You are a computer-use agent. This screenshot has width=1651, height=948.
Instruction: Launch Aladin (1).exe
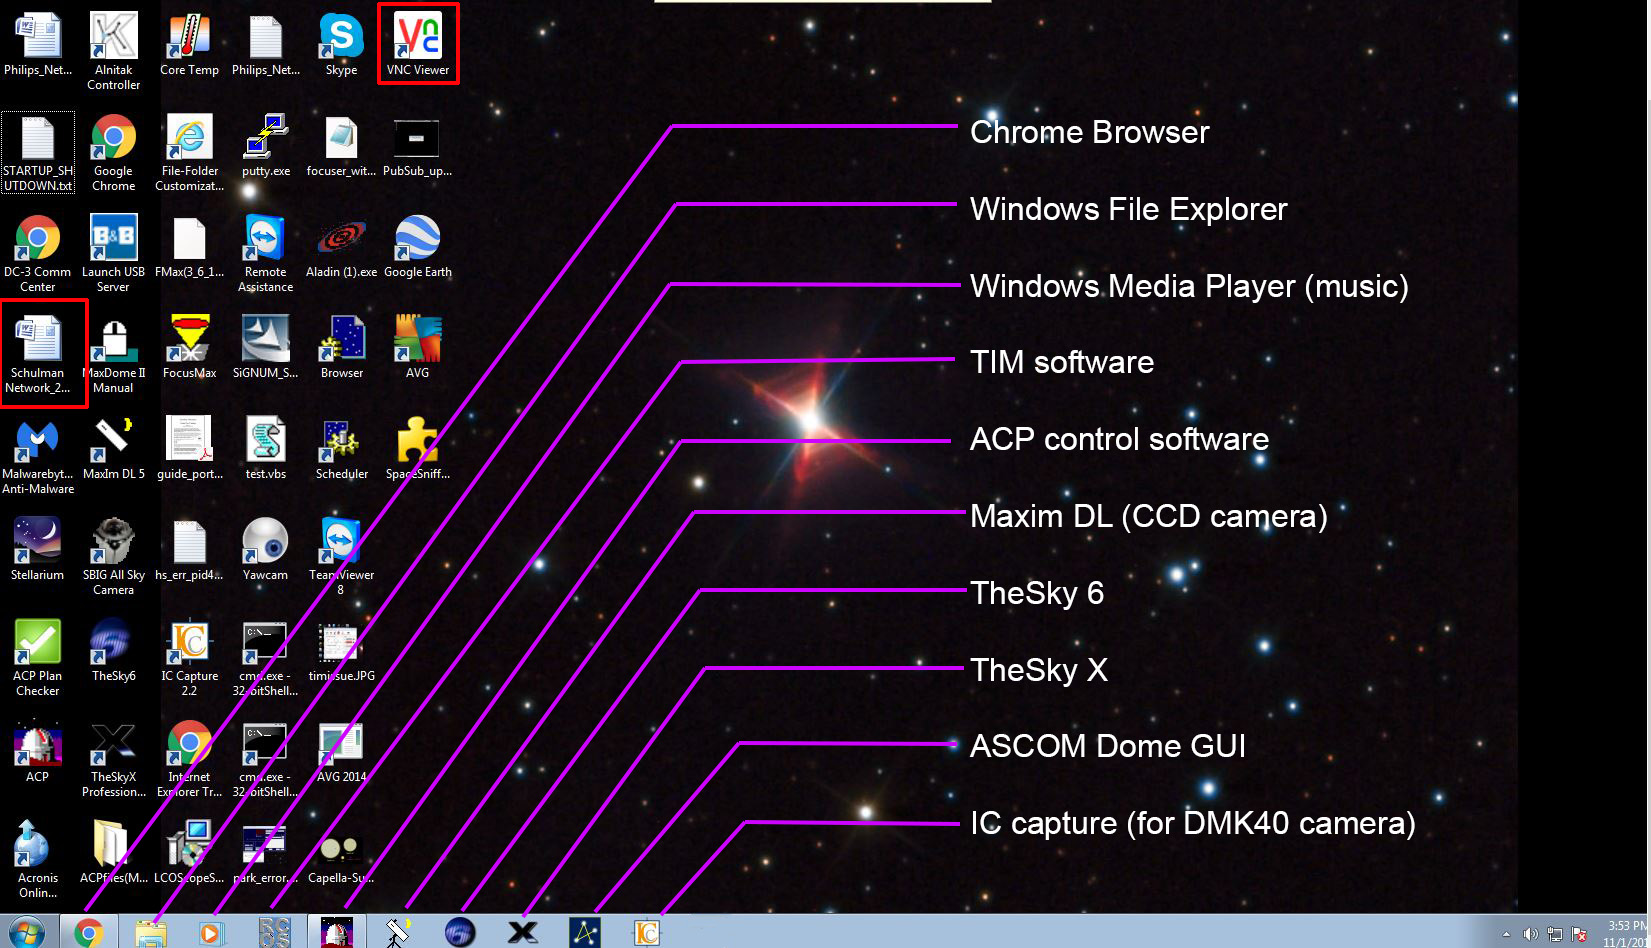341,246
